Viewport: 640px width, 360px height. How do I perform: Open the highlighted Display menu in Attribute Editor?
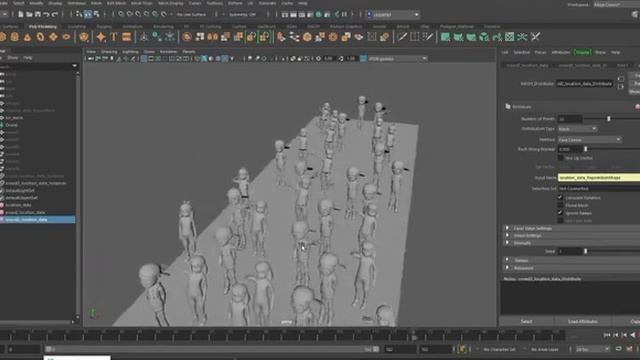point(582,52)
